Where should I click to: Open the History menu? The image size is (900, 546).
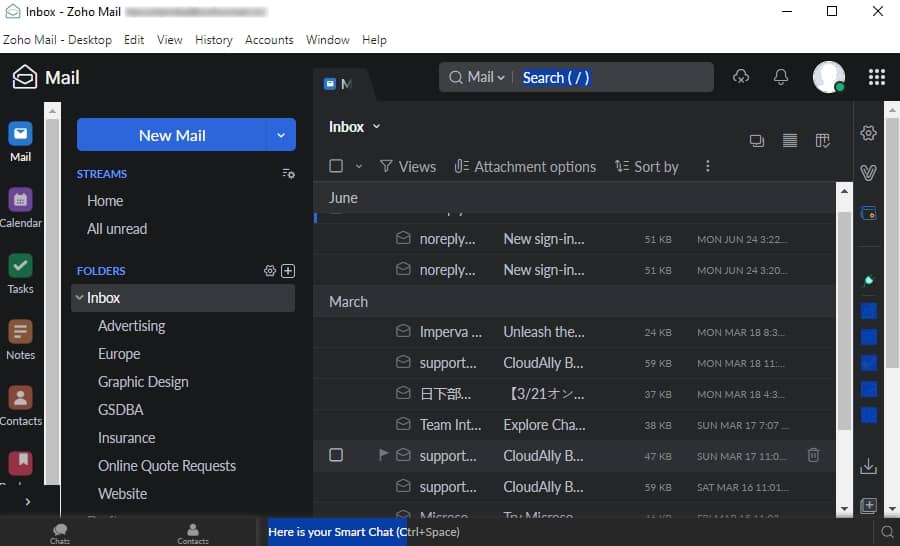click(x=214, y=40)
